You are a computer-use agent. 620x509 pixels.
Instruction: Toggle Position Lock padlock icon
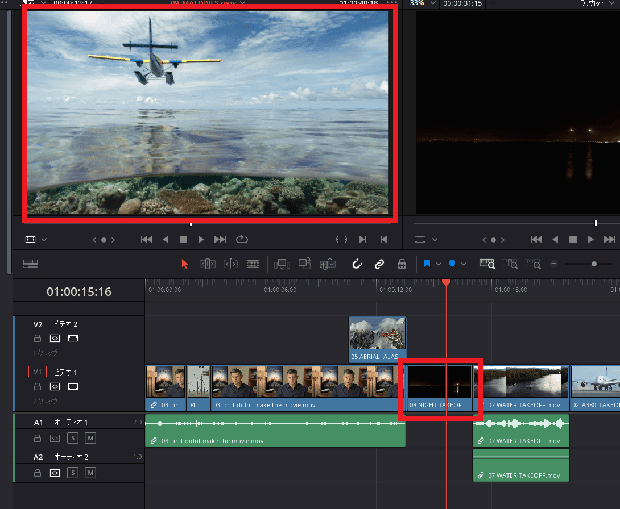(x=402, y=264)
